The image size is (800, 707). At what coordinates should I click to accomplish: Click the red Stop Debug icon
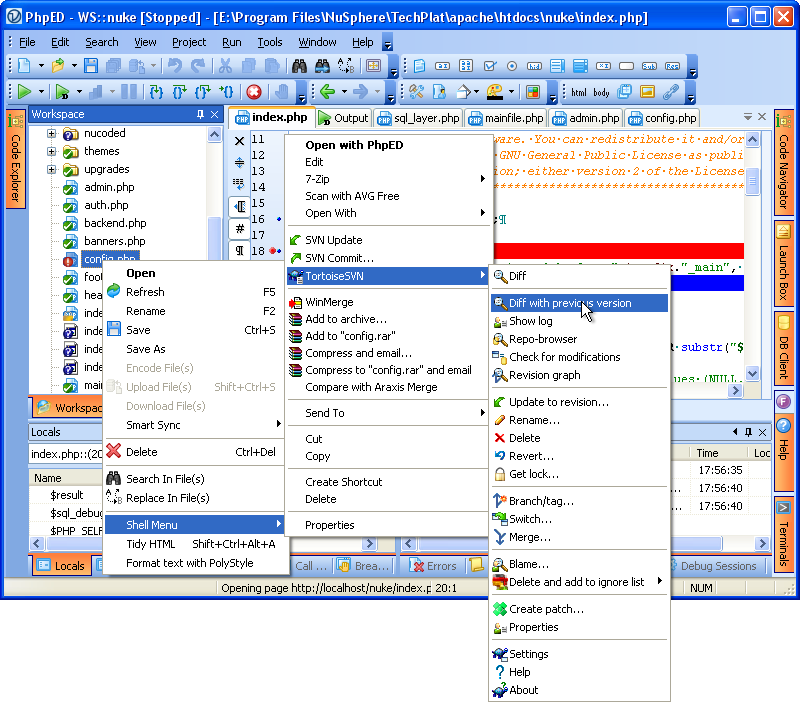click(x=254, y=92)
